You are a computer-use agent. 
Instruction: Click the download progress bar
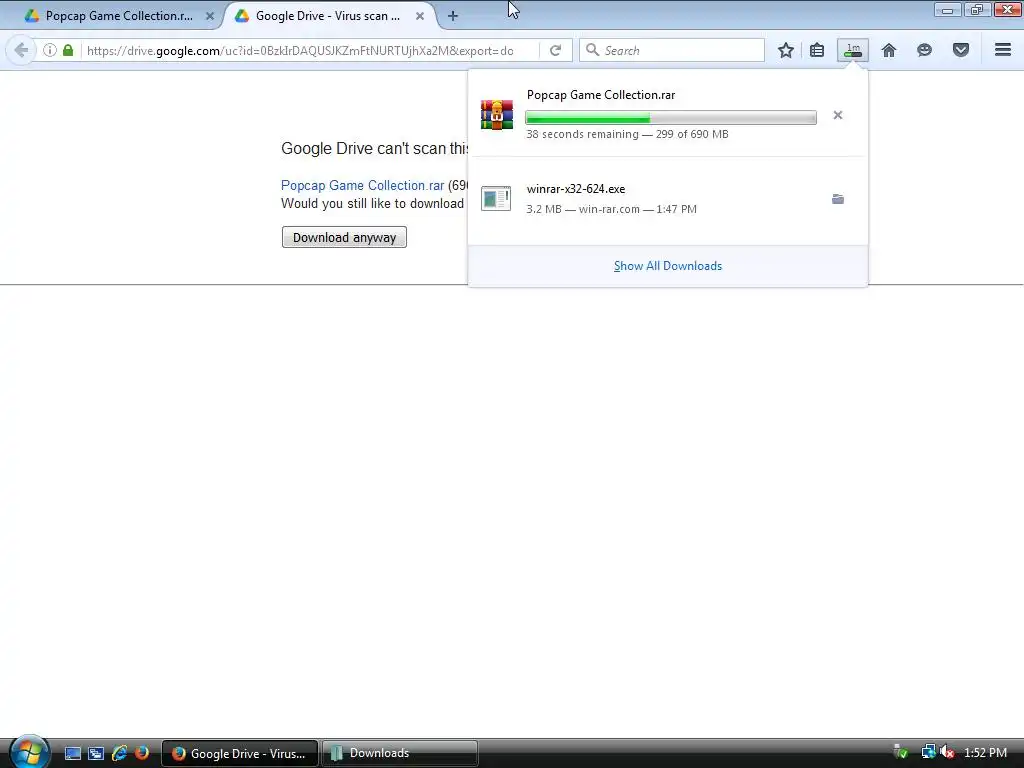click(671, 118)
